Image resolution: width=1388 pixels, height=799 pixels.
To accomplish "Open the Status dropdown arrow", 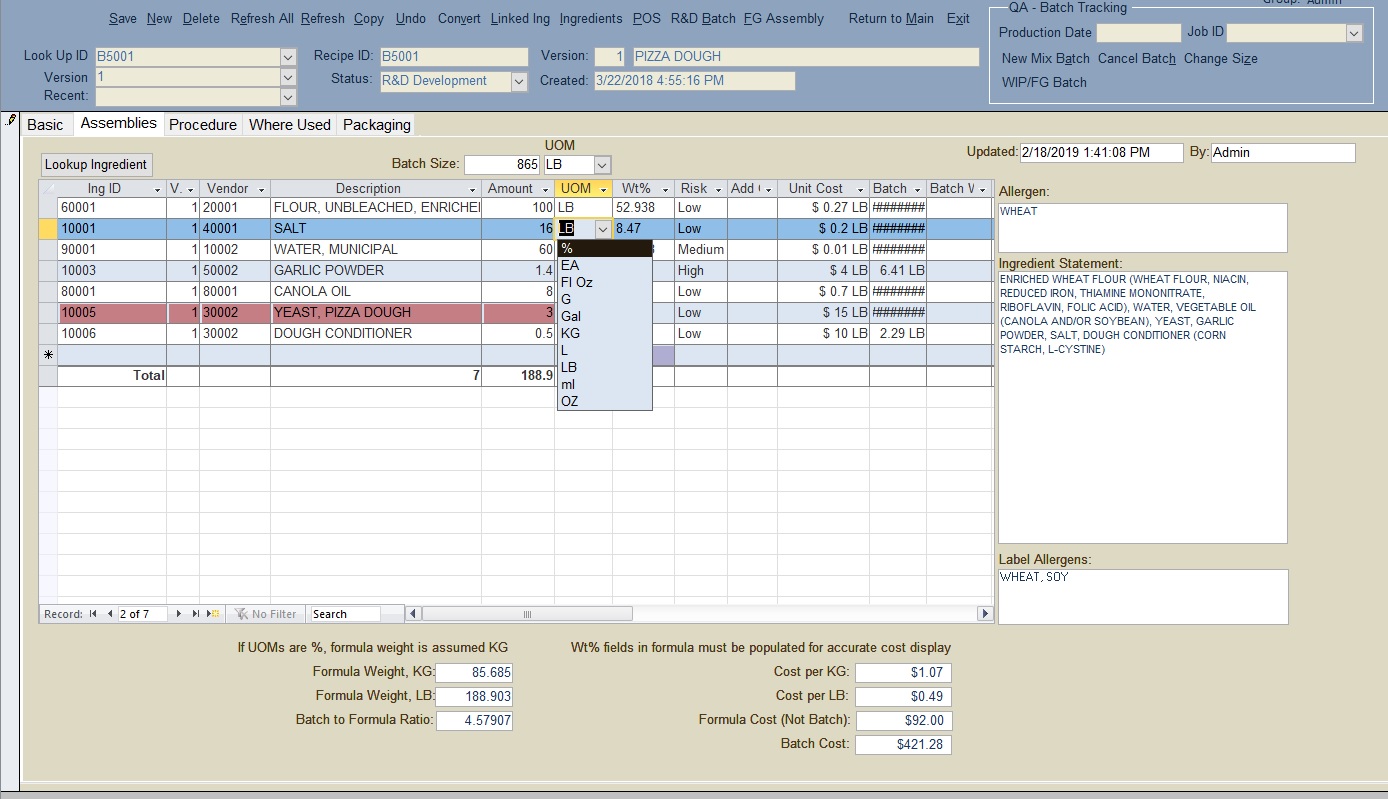I will pyautogui.click(x=519, y=82).
